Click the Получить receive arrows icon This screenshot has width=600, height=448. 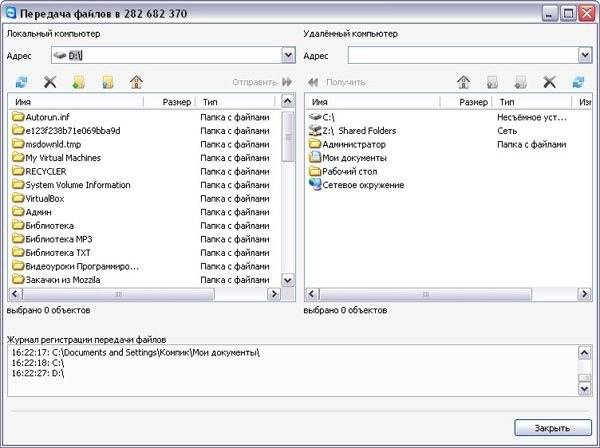click(x=313, y=82)
